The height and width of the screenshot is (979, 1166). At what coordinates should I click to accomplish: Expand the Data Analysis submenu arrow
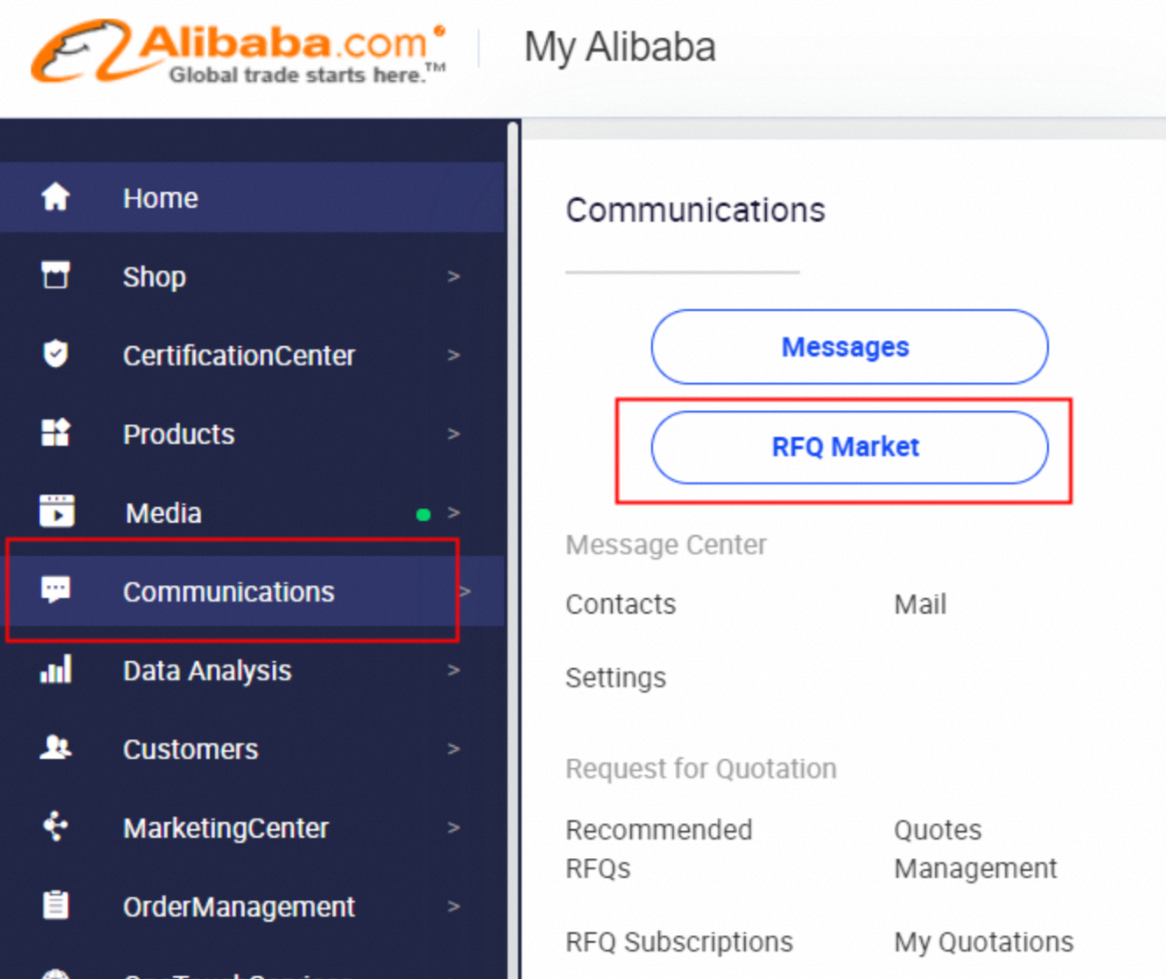coord(454,670)
